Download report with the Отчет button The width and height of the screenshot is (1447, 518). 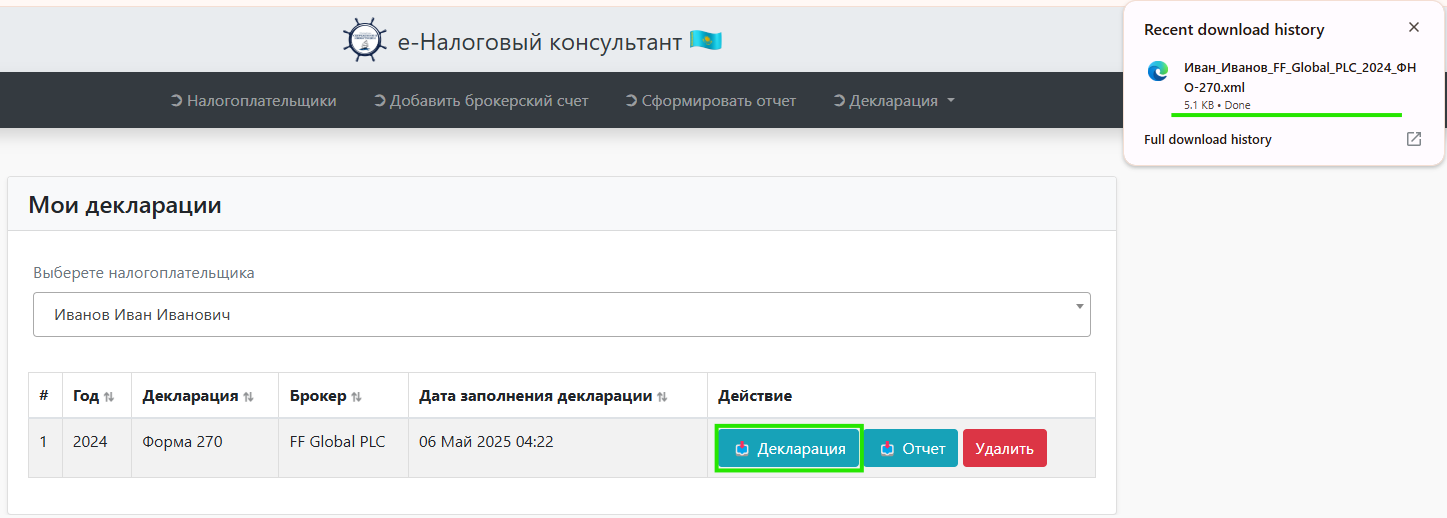point(911,448)
